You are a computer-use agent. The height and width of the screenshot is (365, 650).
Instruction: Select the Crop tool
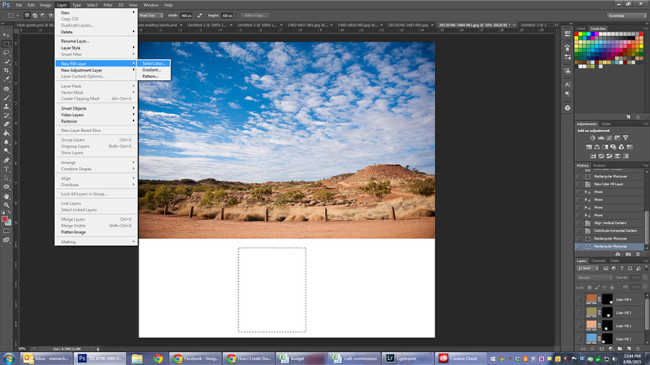coord(6,71)
